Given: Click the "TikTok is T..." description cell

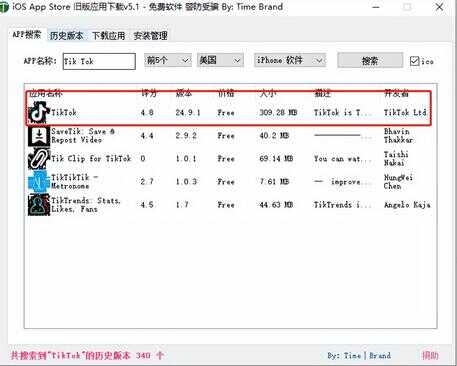Looking at the screenshot, I should pyautogui.click(x=343, y=113).
